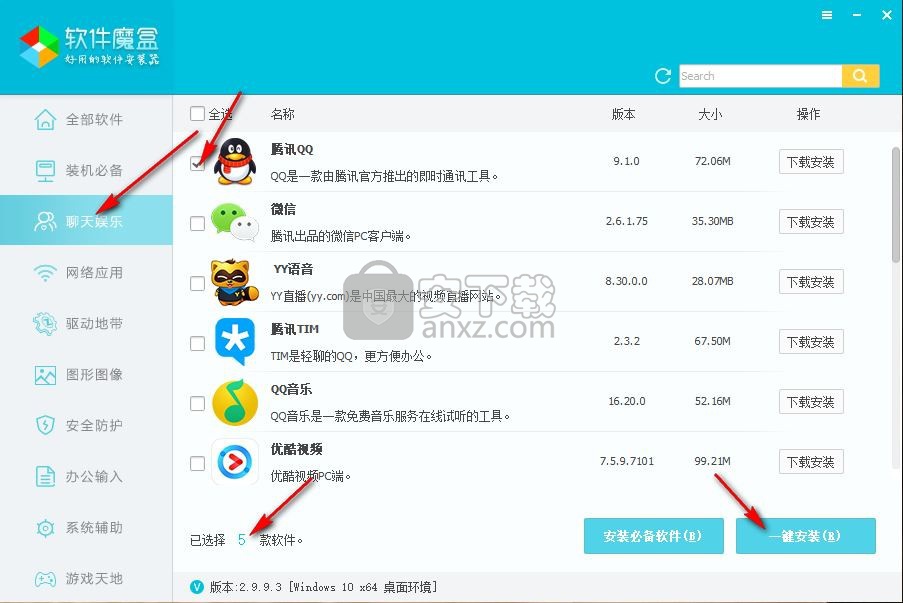Click 下载安装 for 微信
The height and width of the screenshot is (603, 903).
[811, 222]
